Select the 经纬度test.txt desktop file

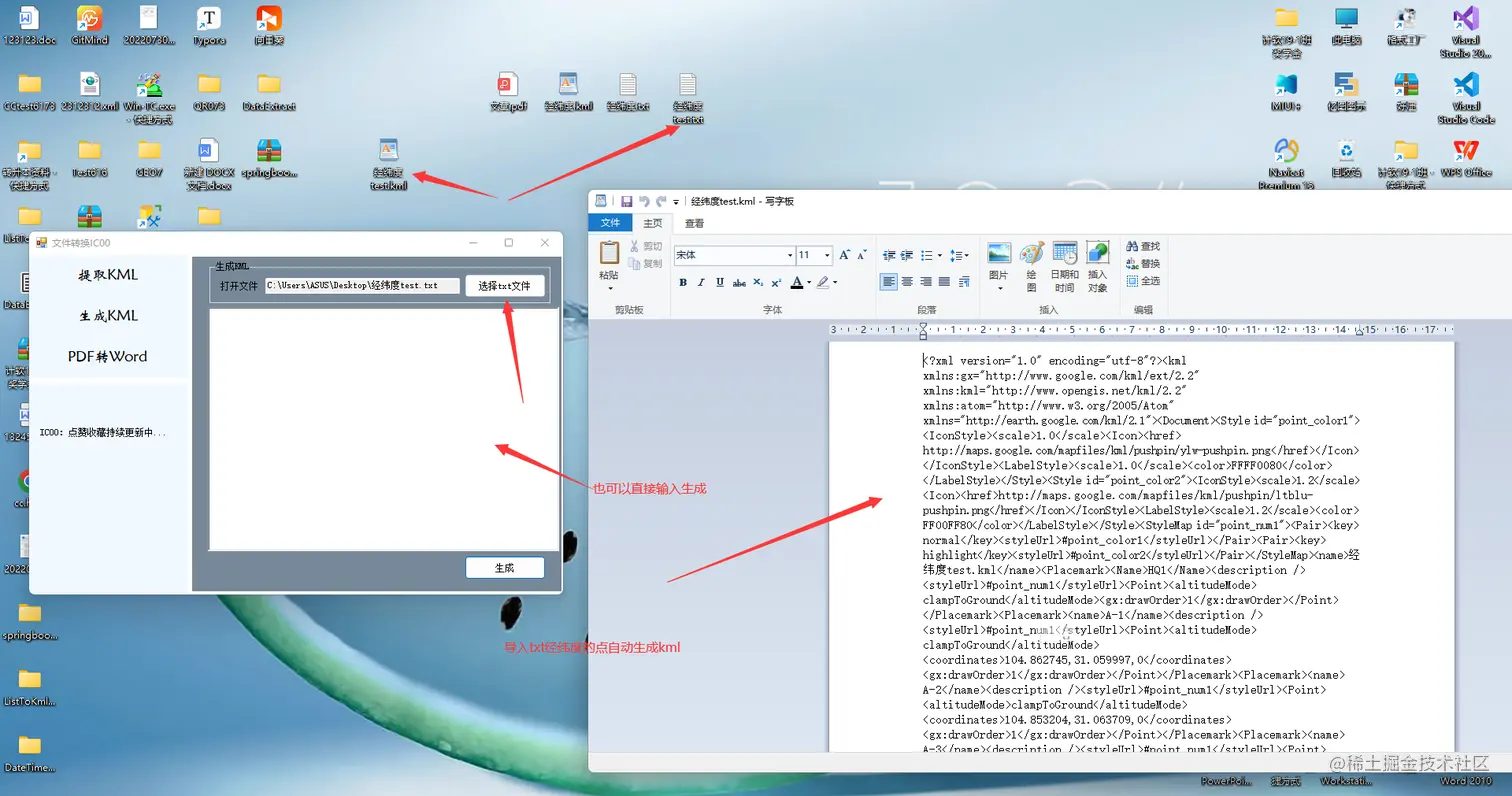click(687, 98)
